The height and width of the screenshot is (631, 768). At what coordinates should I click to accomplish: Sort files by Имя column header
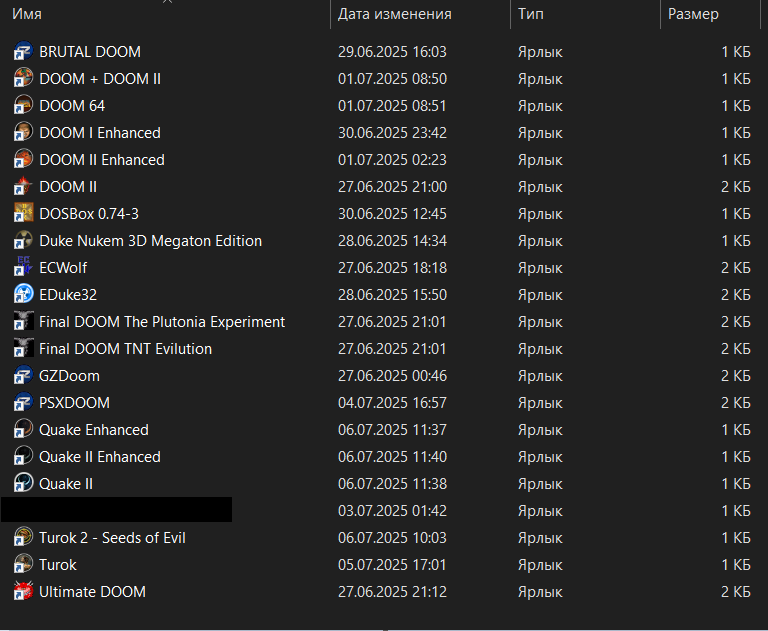tap(165, 14)
